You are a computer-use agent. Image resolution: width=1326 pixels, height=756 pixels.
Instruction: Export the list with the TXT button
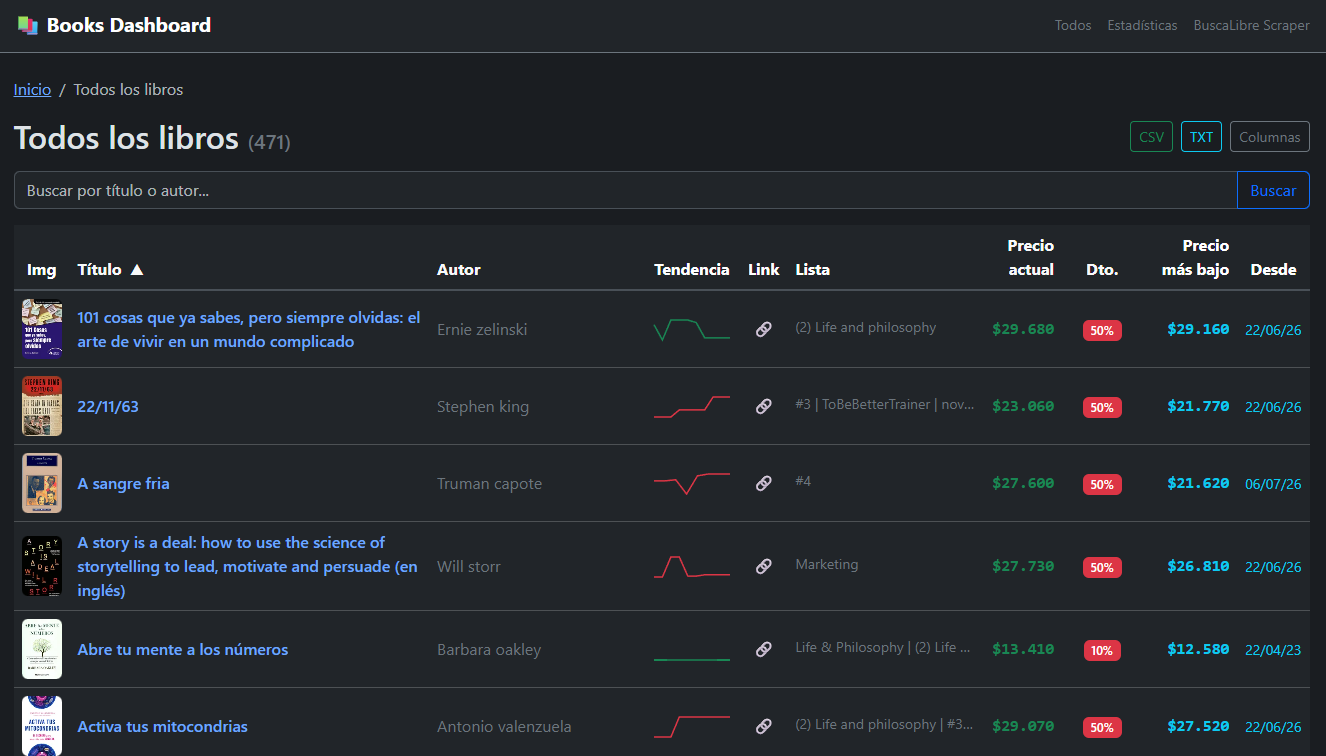1201,137
